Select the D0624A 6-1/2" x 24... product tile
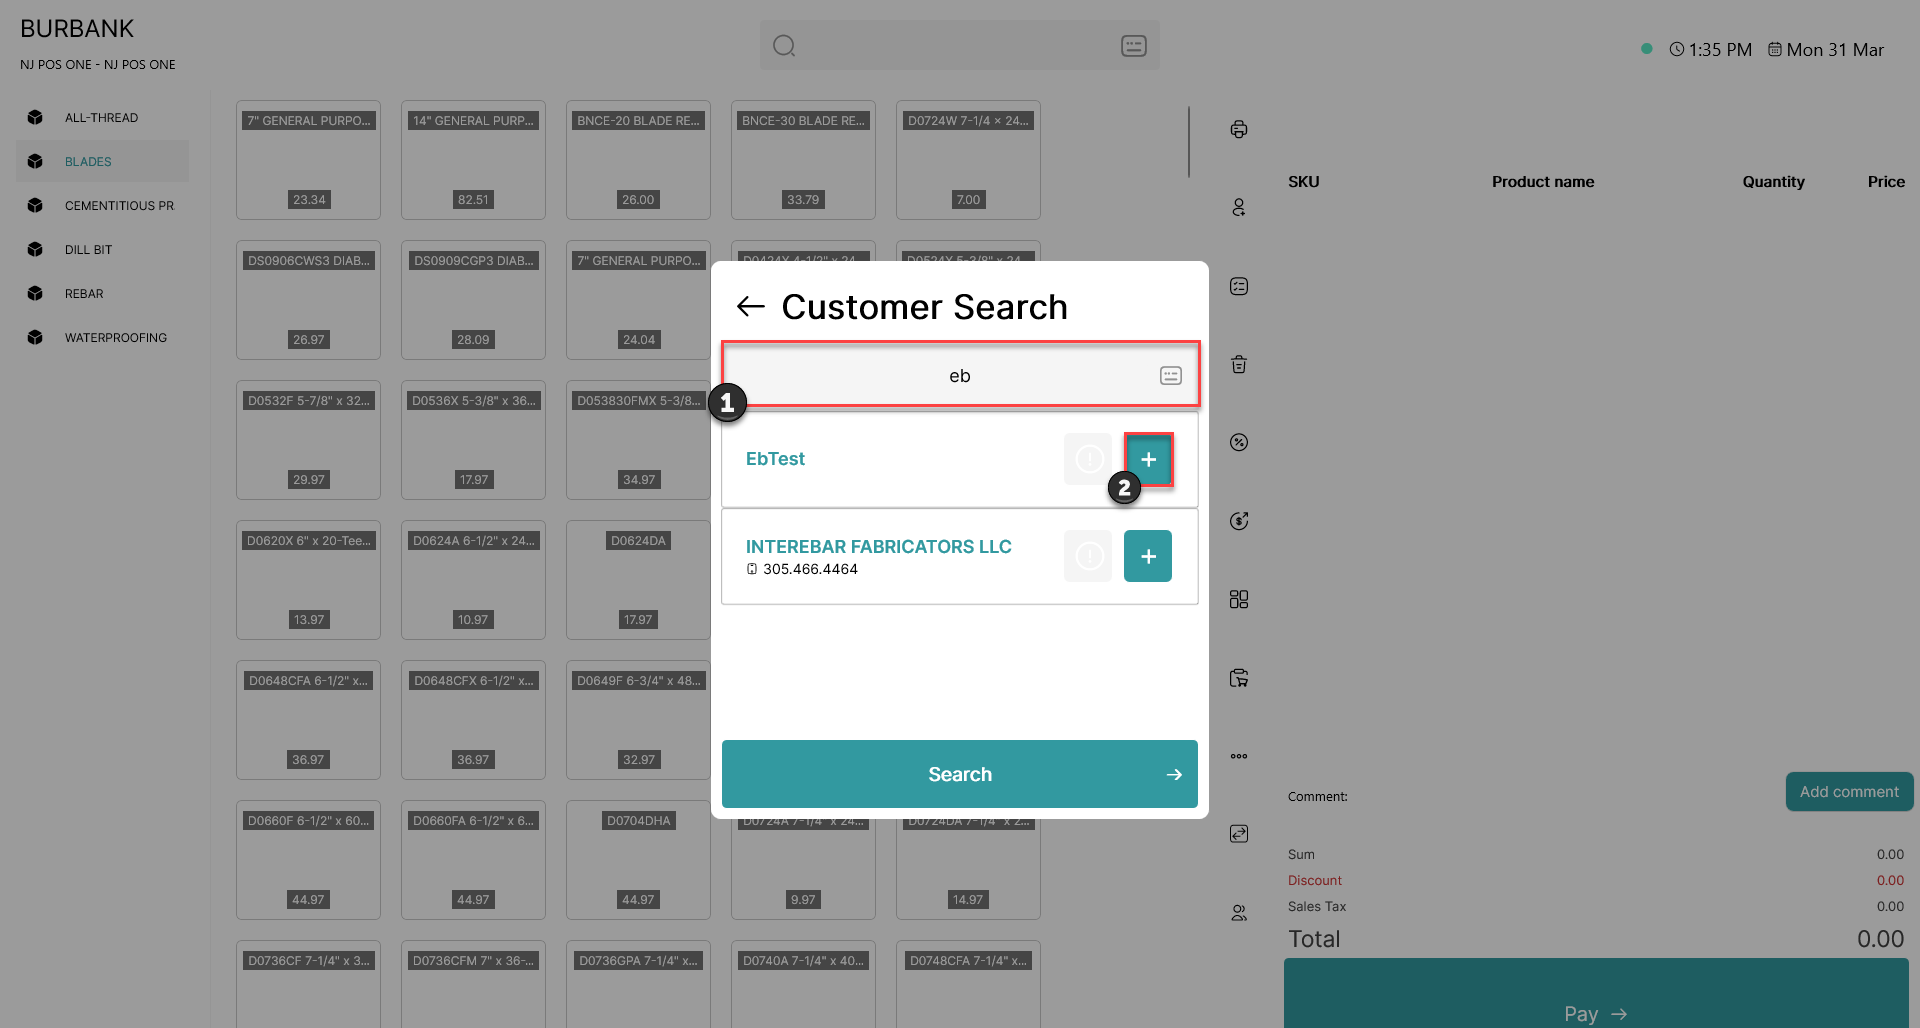Image resolution: width=1920 pixels, height=1028 pixels. (x=473, y=580)
